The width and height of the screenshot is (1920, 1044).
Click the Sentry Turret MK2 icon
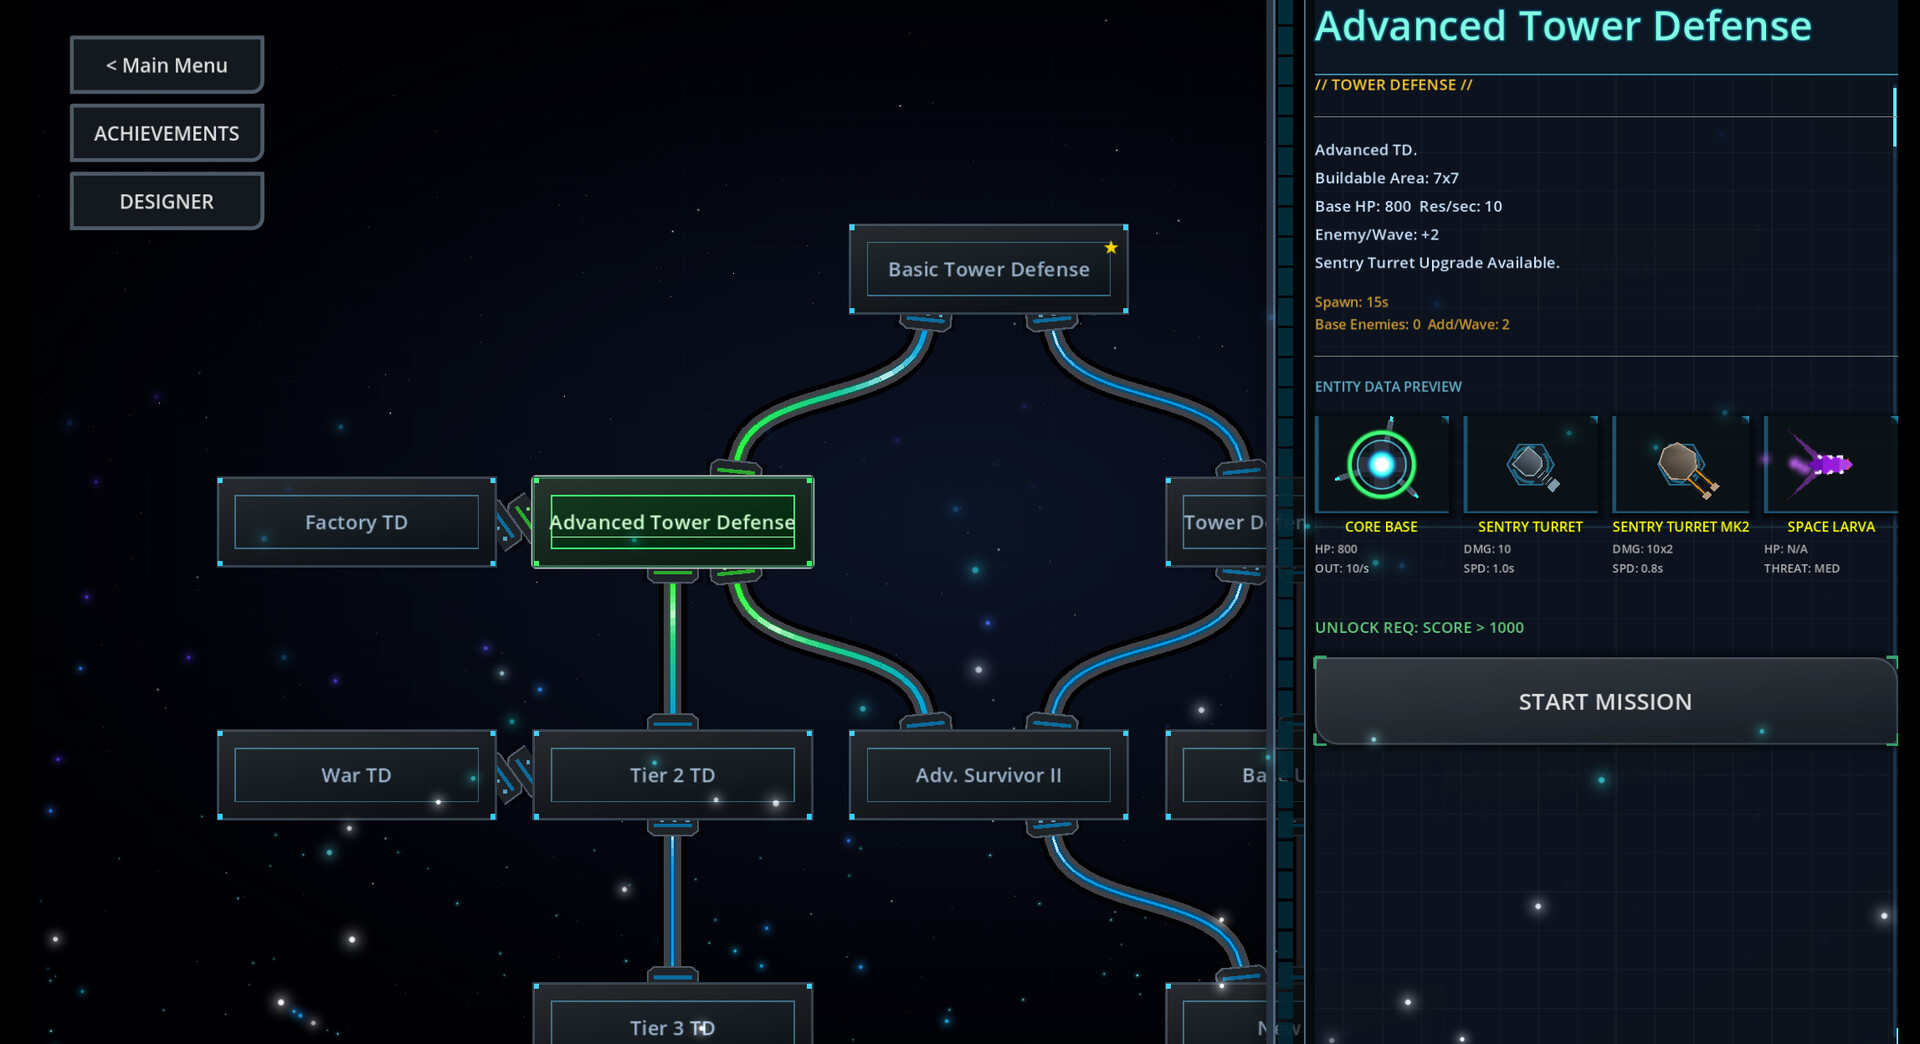click(1681, 465)
